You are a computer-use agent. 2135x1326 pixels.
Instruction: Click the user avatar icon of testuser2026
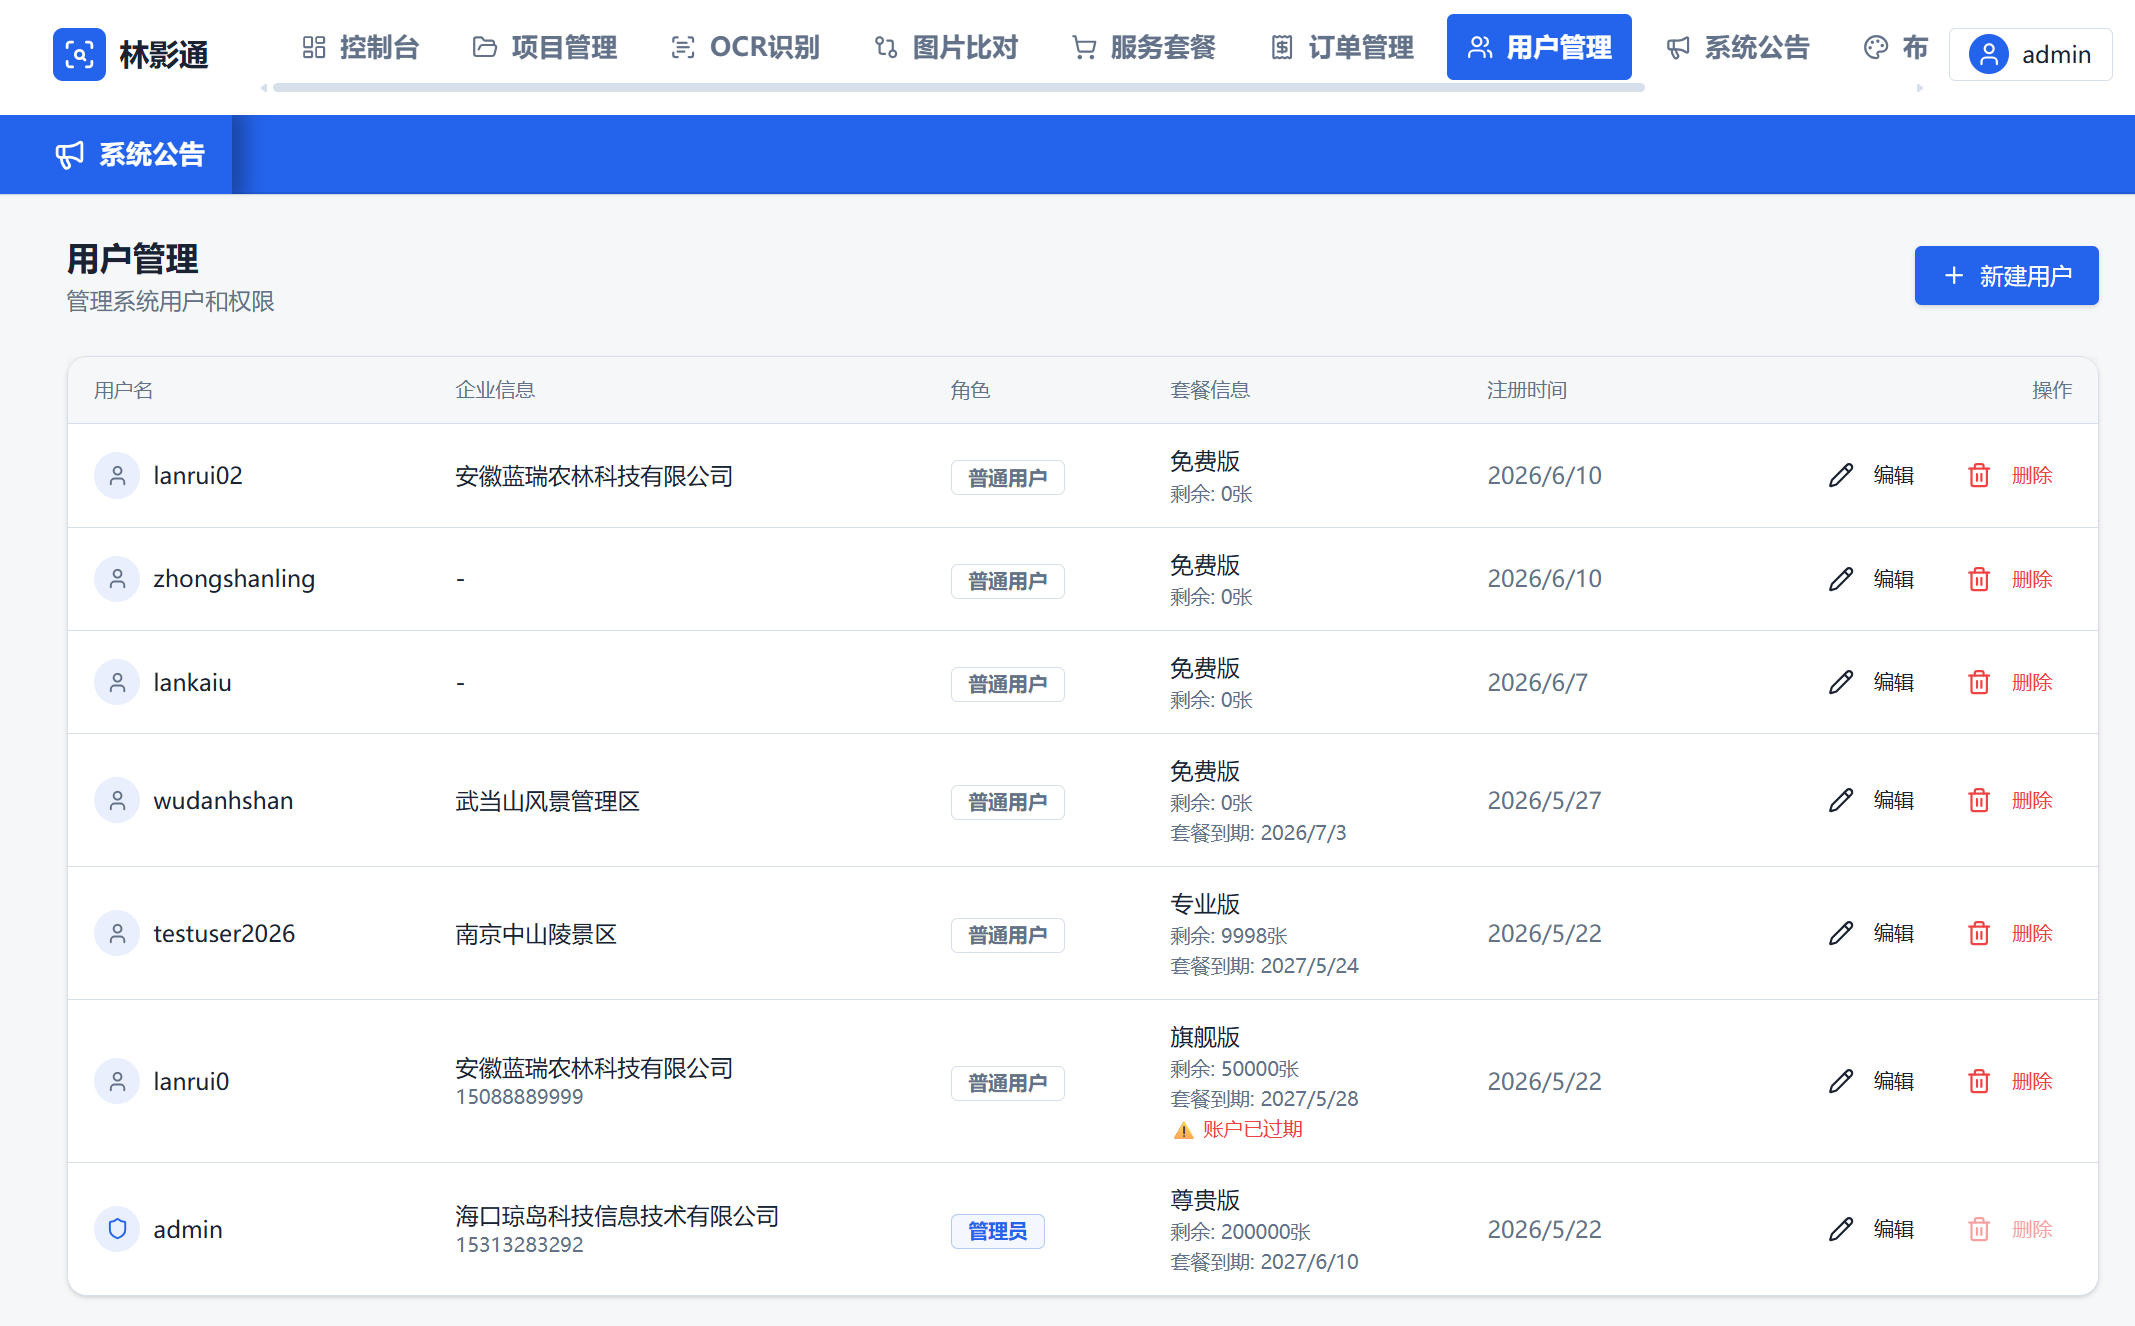coord(117,933)
